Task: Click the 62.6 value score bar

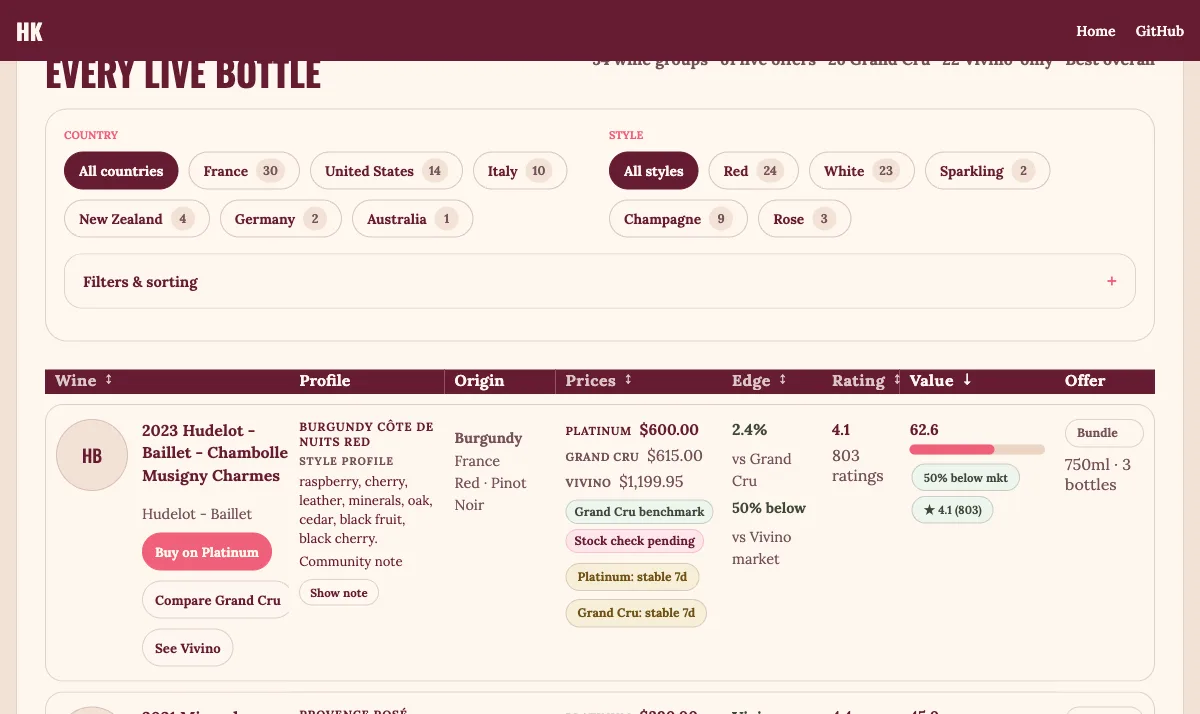Action: tap(977, 450)
